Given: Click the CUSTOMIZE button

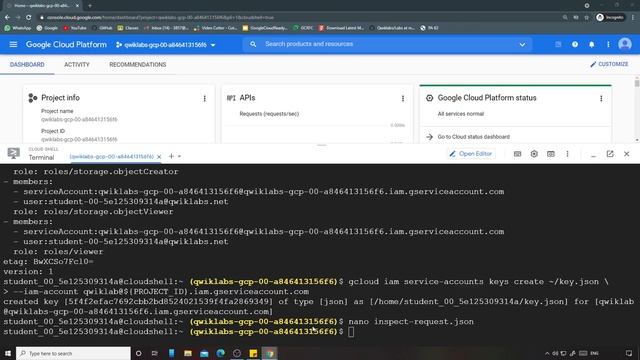Looking at the screenshot, I should pyautogui.click(x=609, y=64).
